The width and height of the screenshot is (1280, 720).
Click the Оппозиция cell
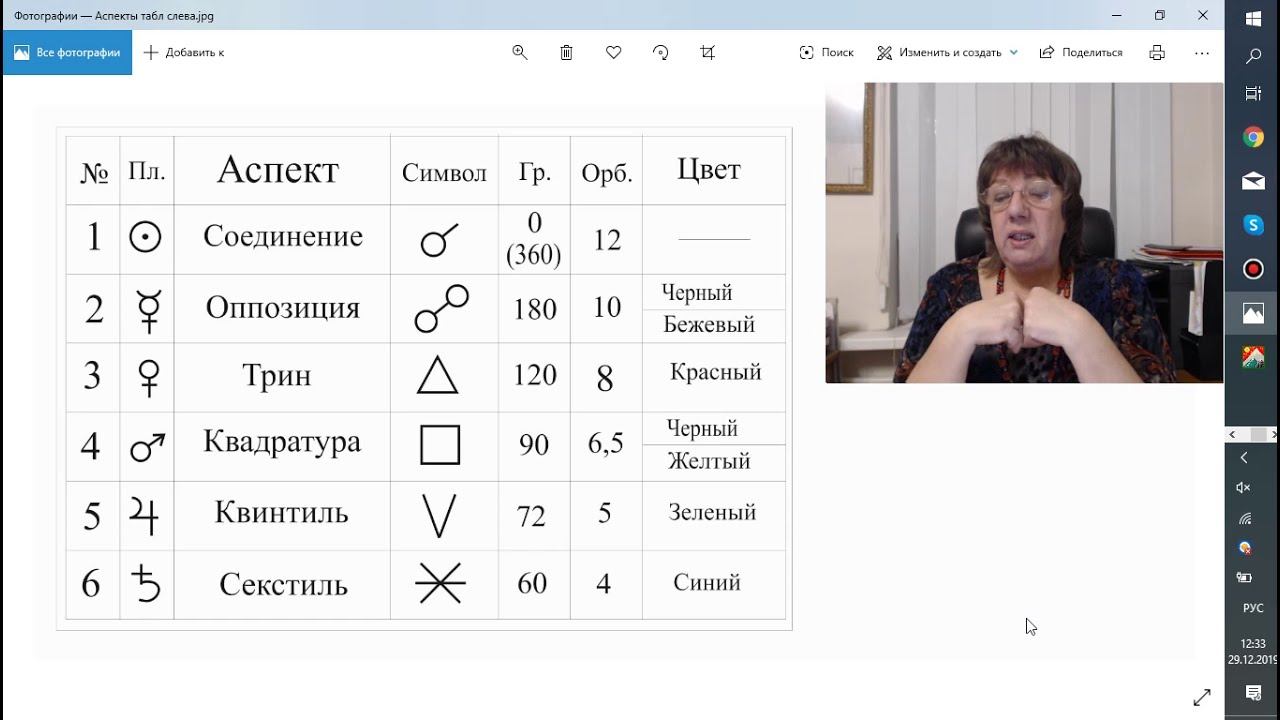click(x=283, y=308)
